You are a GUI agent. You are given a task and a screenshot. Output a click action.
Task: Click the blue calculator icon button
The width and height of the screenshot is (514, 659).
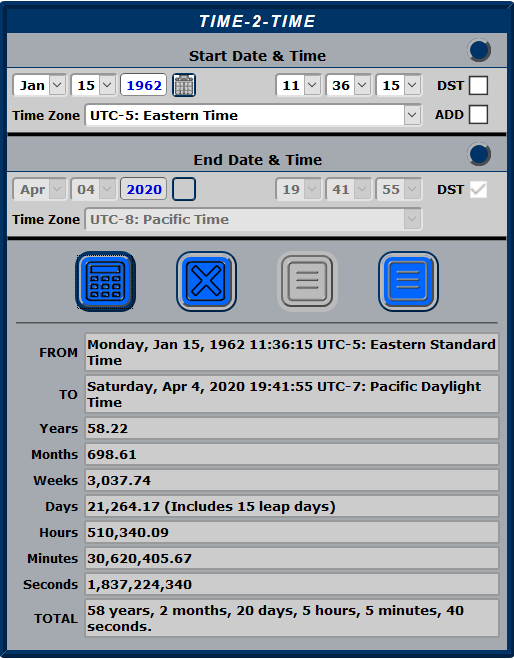click(x=105, y=281)
